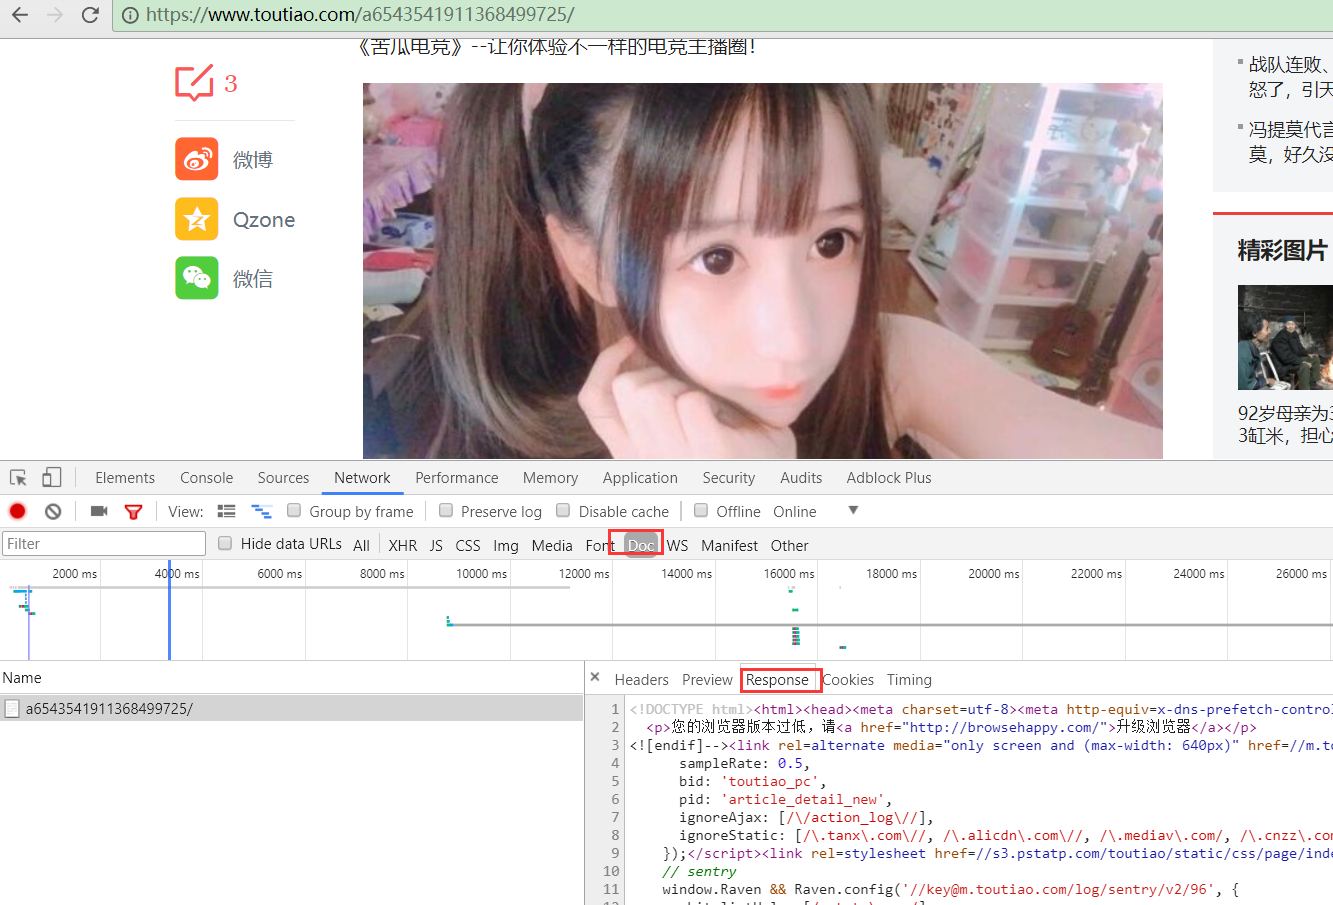Open the network throttling dropdown arrow
1333x905 pixels.
coord(853,510)
